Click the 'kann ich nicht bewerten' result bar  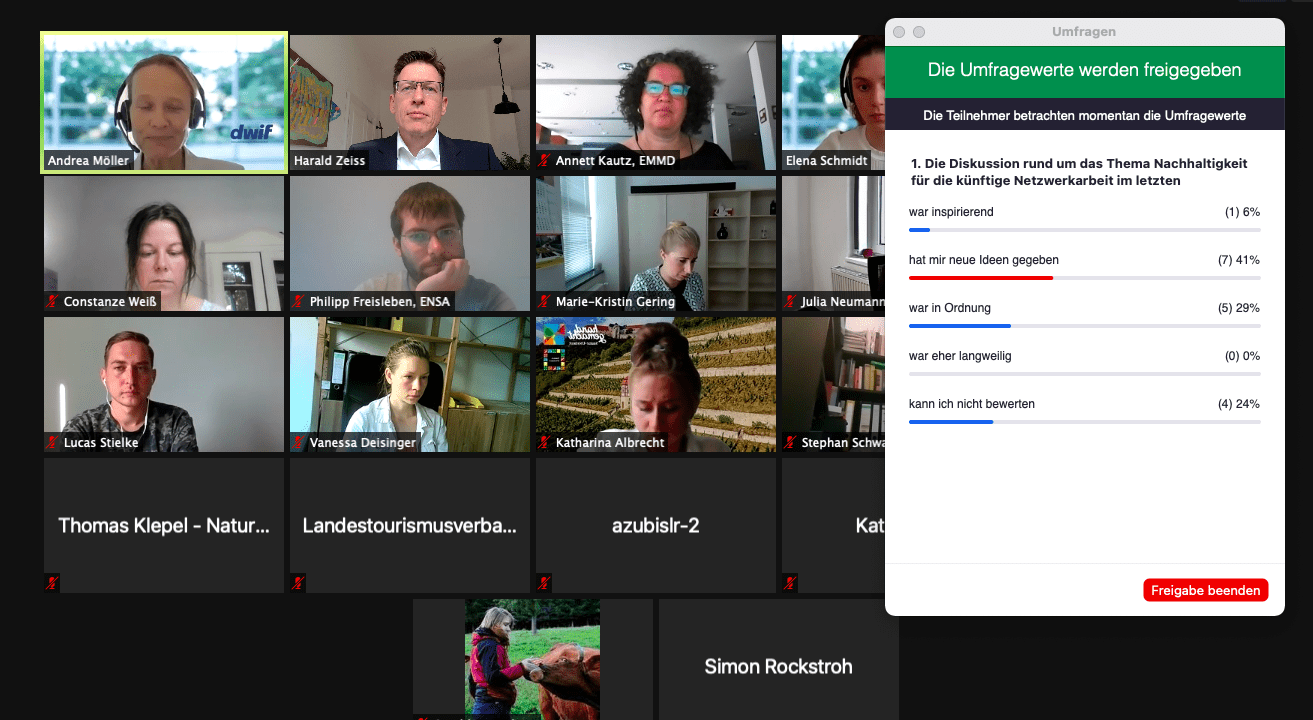point(1084,422)
